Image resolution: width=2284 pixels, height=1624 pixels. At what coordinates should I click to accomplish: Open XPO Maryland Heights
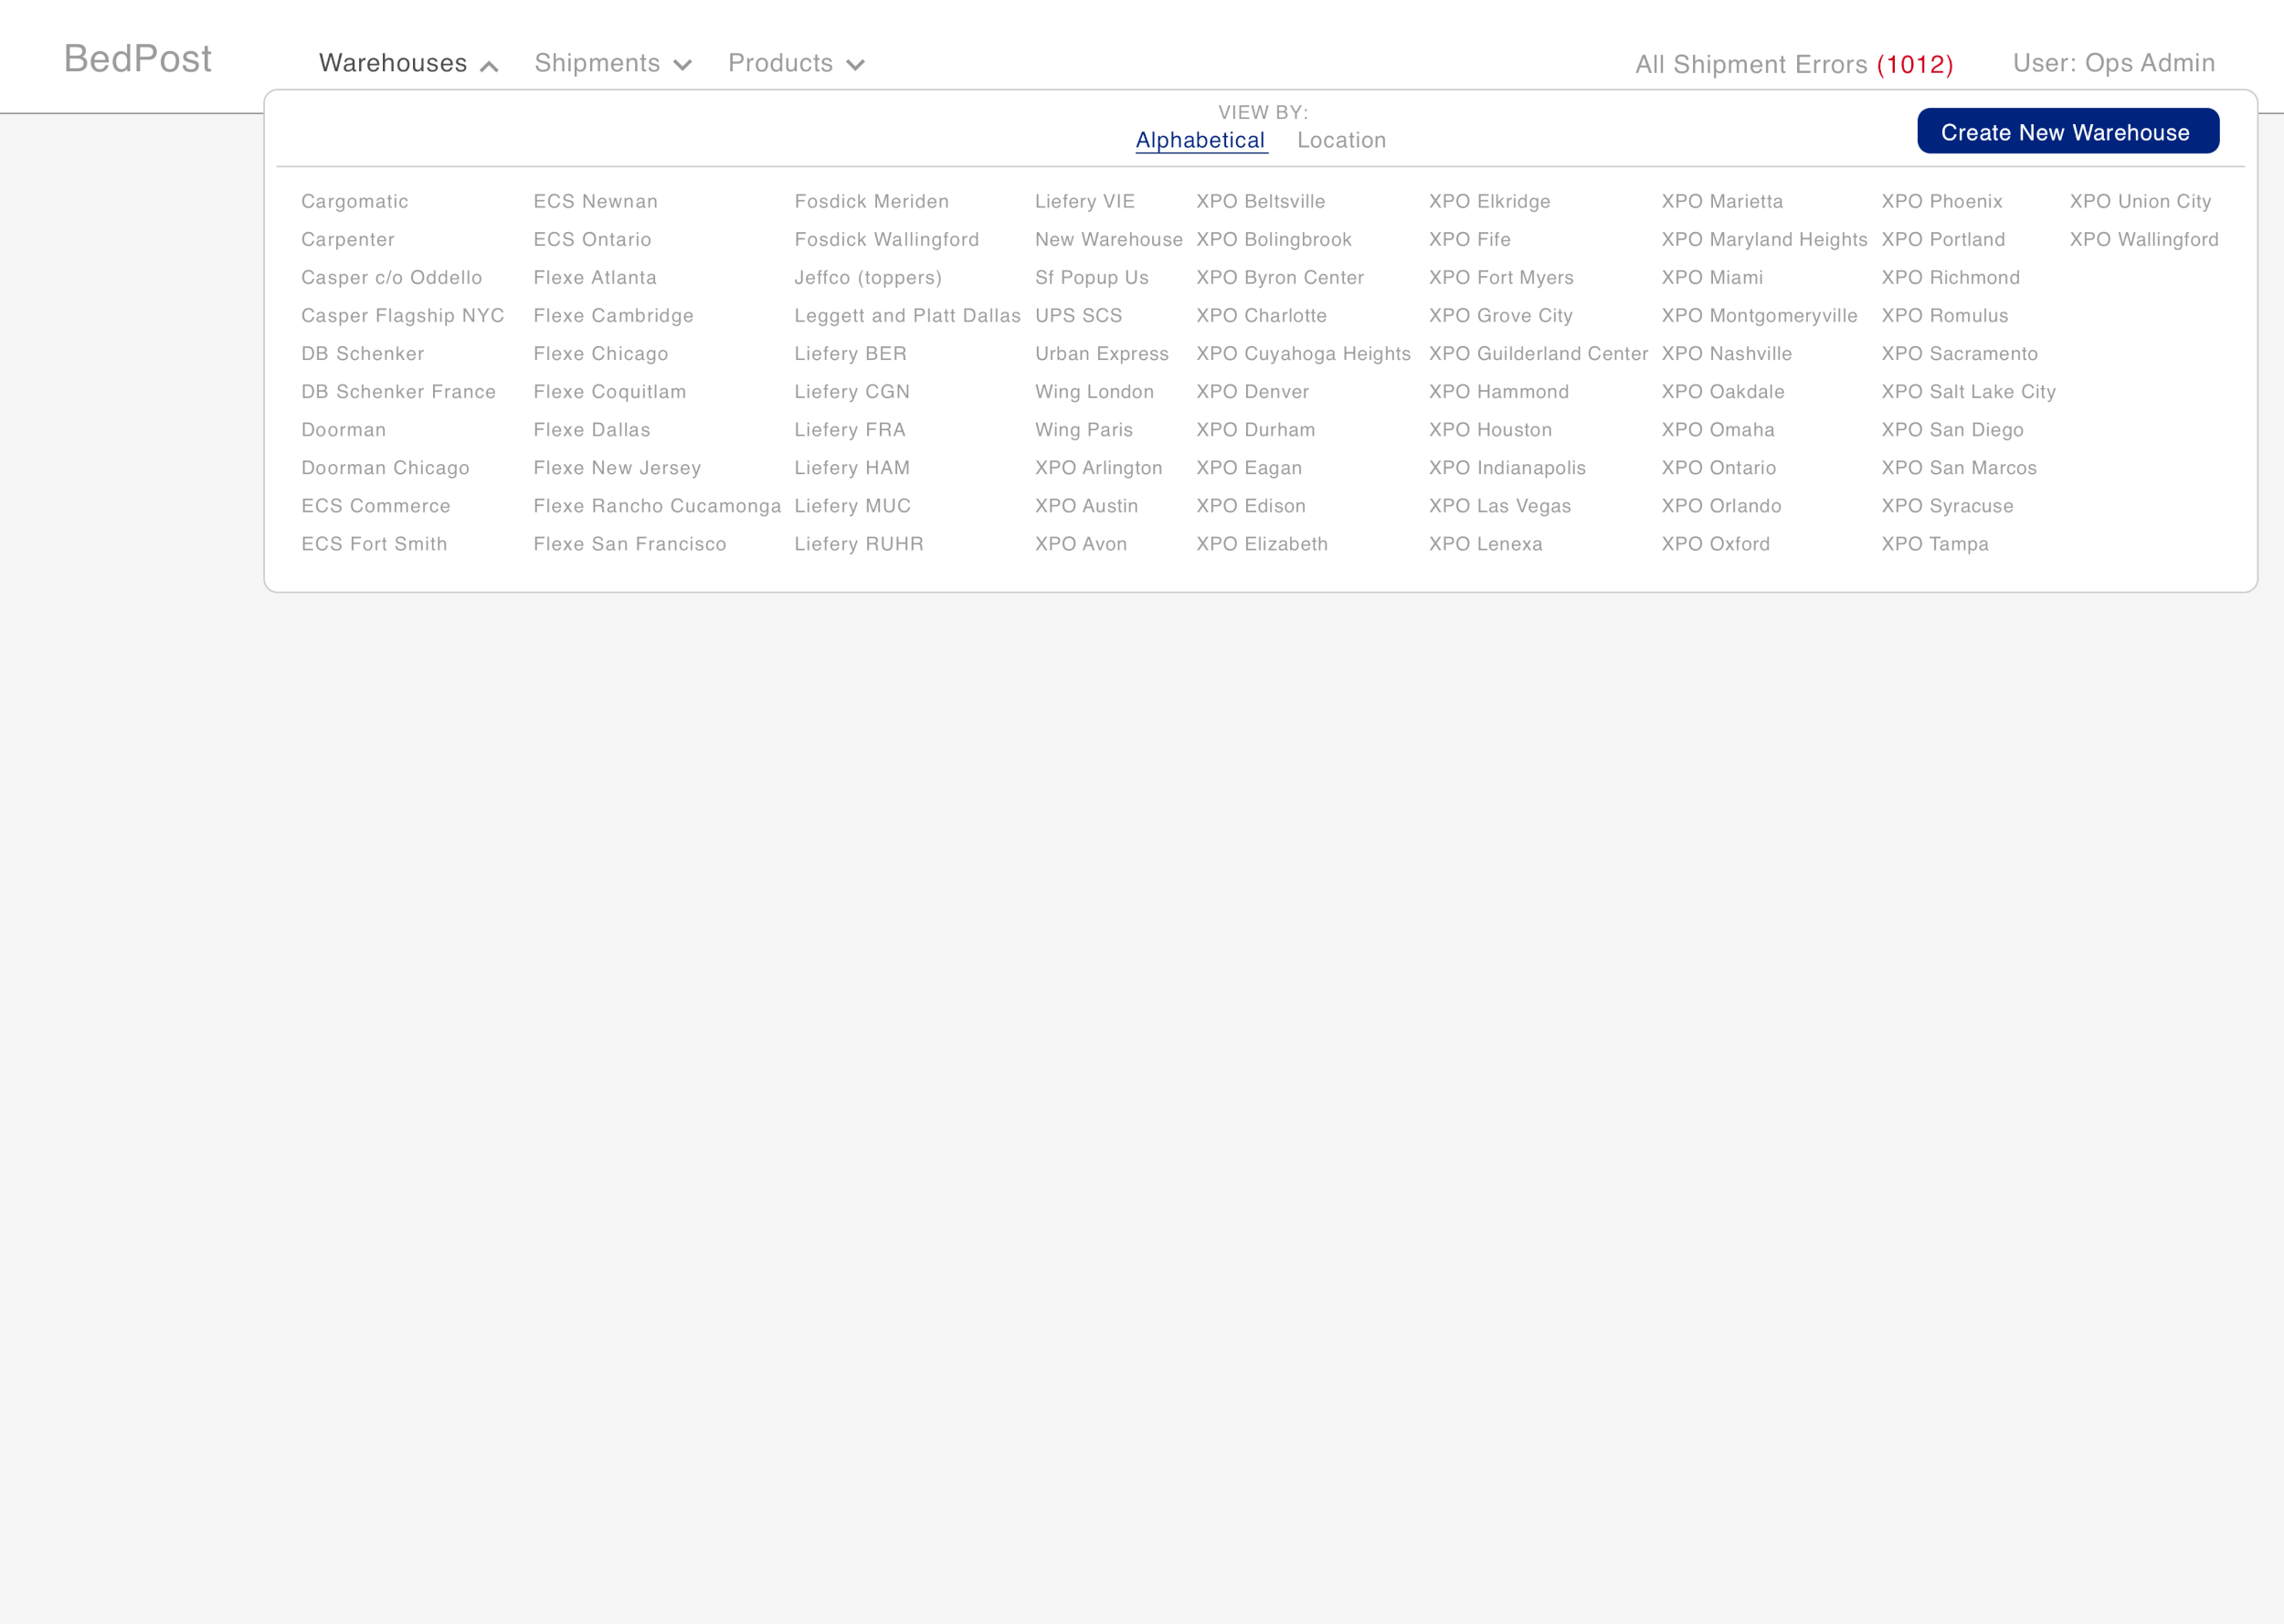pyautogui.click(x=1764, y=239)
